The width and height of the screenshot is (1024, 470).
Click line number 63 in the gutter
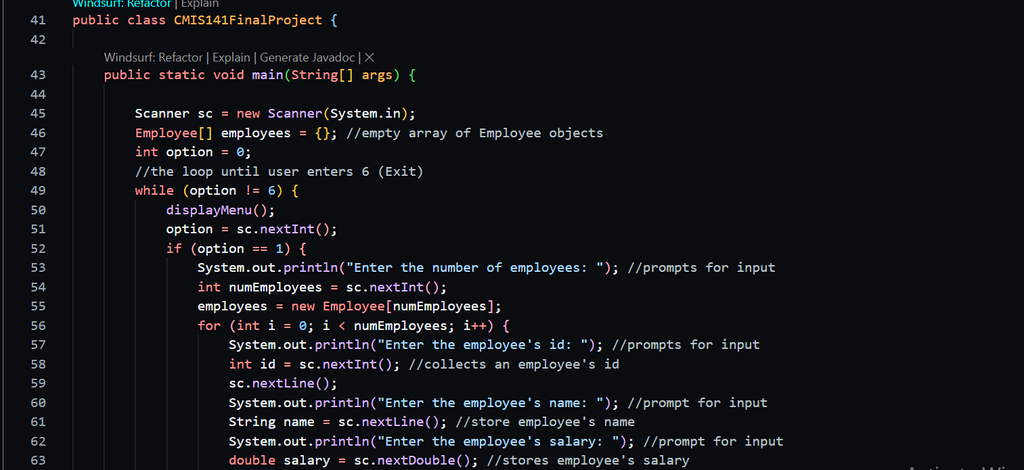[38, 460]
